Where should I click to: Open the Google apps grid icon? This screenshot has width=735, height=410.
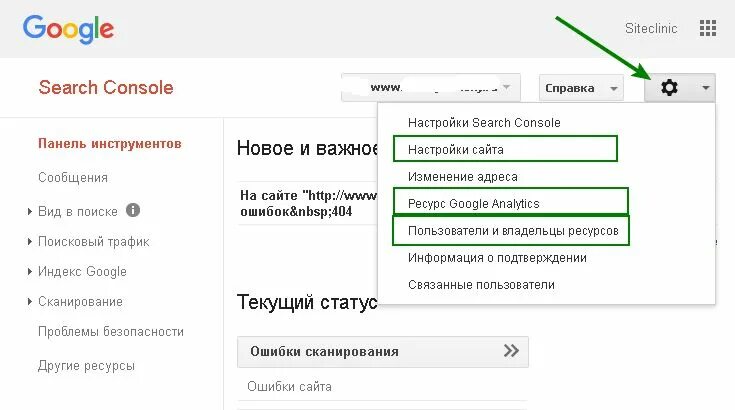click(x=708, y=28)
